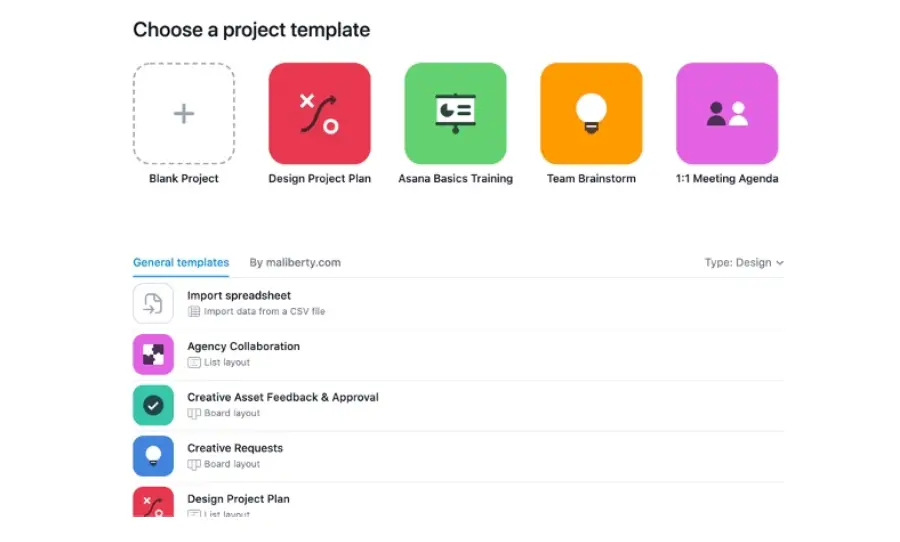Select the green Asana Basics Training icon
This screenshot has height=542, width=900.
tap(455, 114)
